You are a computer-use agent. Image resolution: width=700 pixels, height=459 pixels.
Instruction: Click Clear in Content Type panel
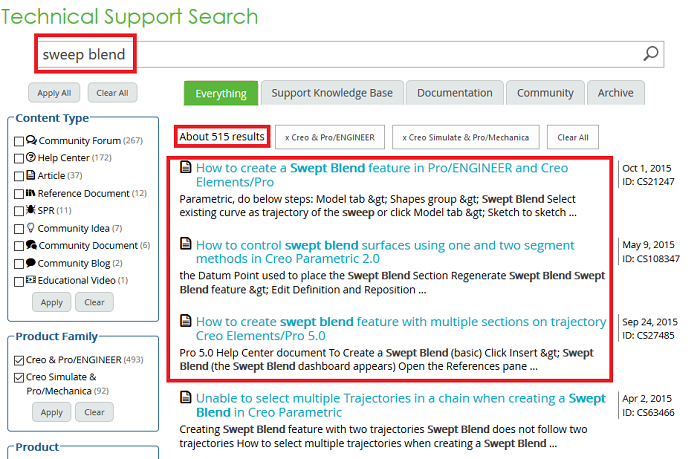point(94,302)
